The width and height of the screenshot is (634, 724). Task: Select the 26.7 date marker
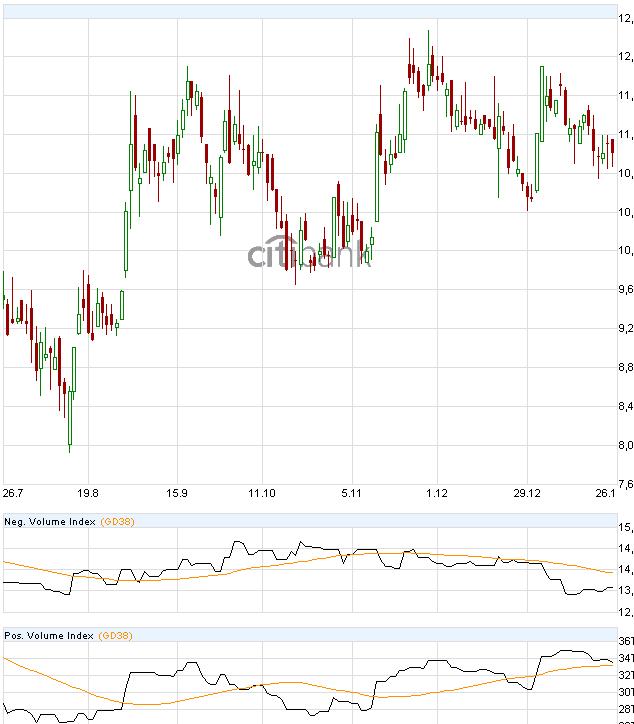pos(14,493)
